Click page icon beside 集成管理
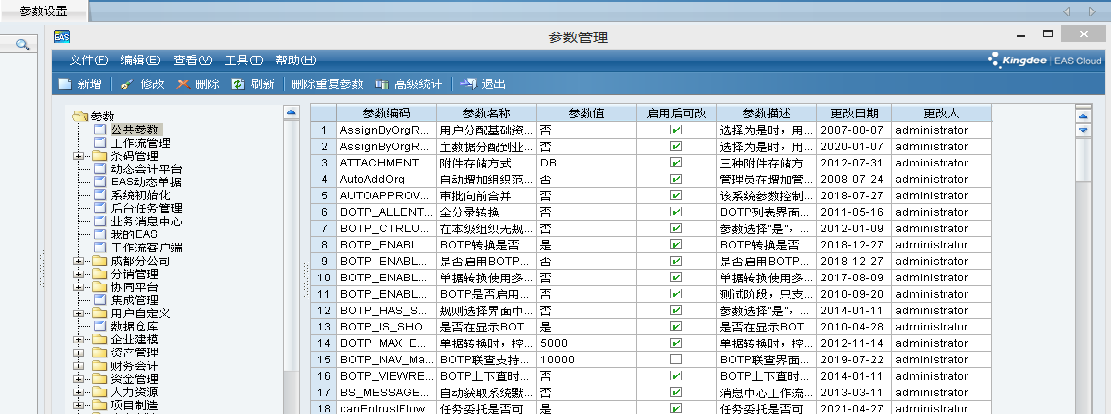This screenshot has width=1111, height=415. 100,300
